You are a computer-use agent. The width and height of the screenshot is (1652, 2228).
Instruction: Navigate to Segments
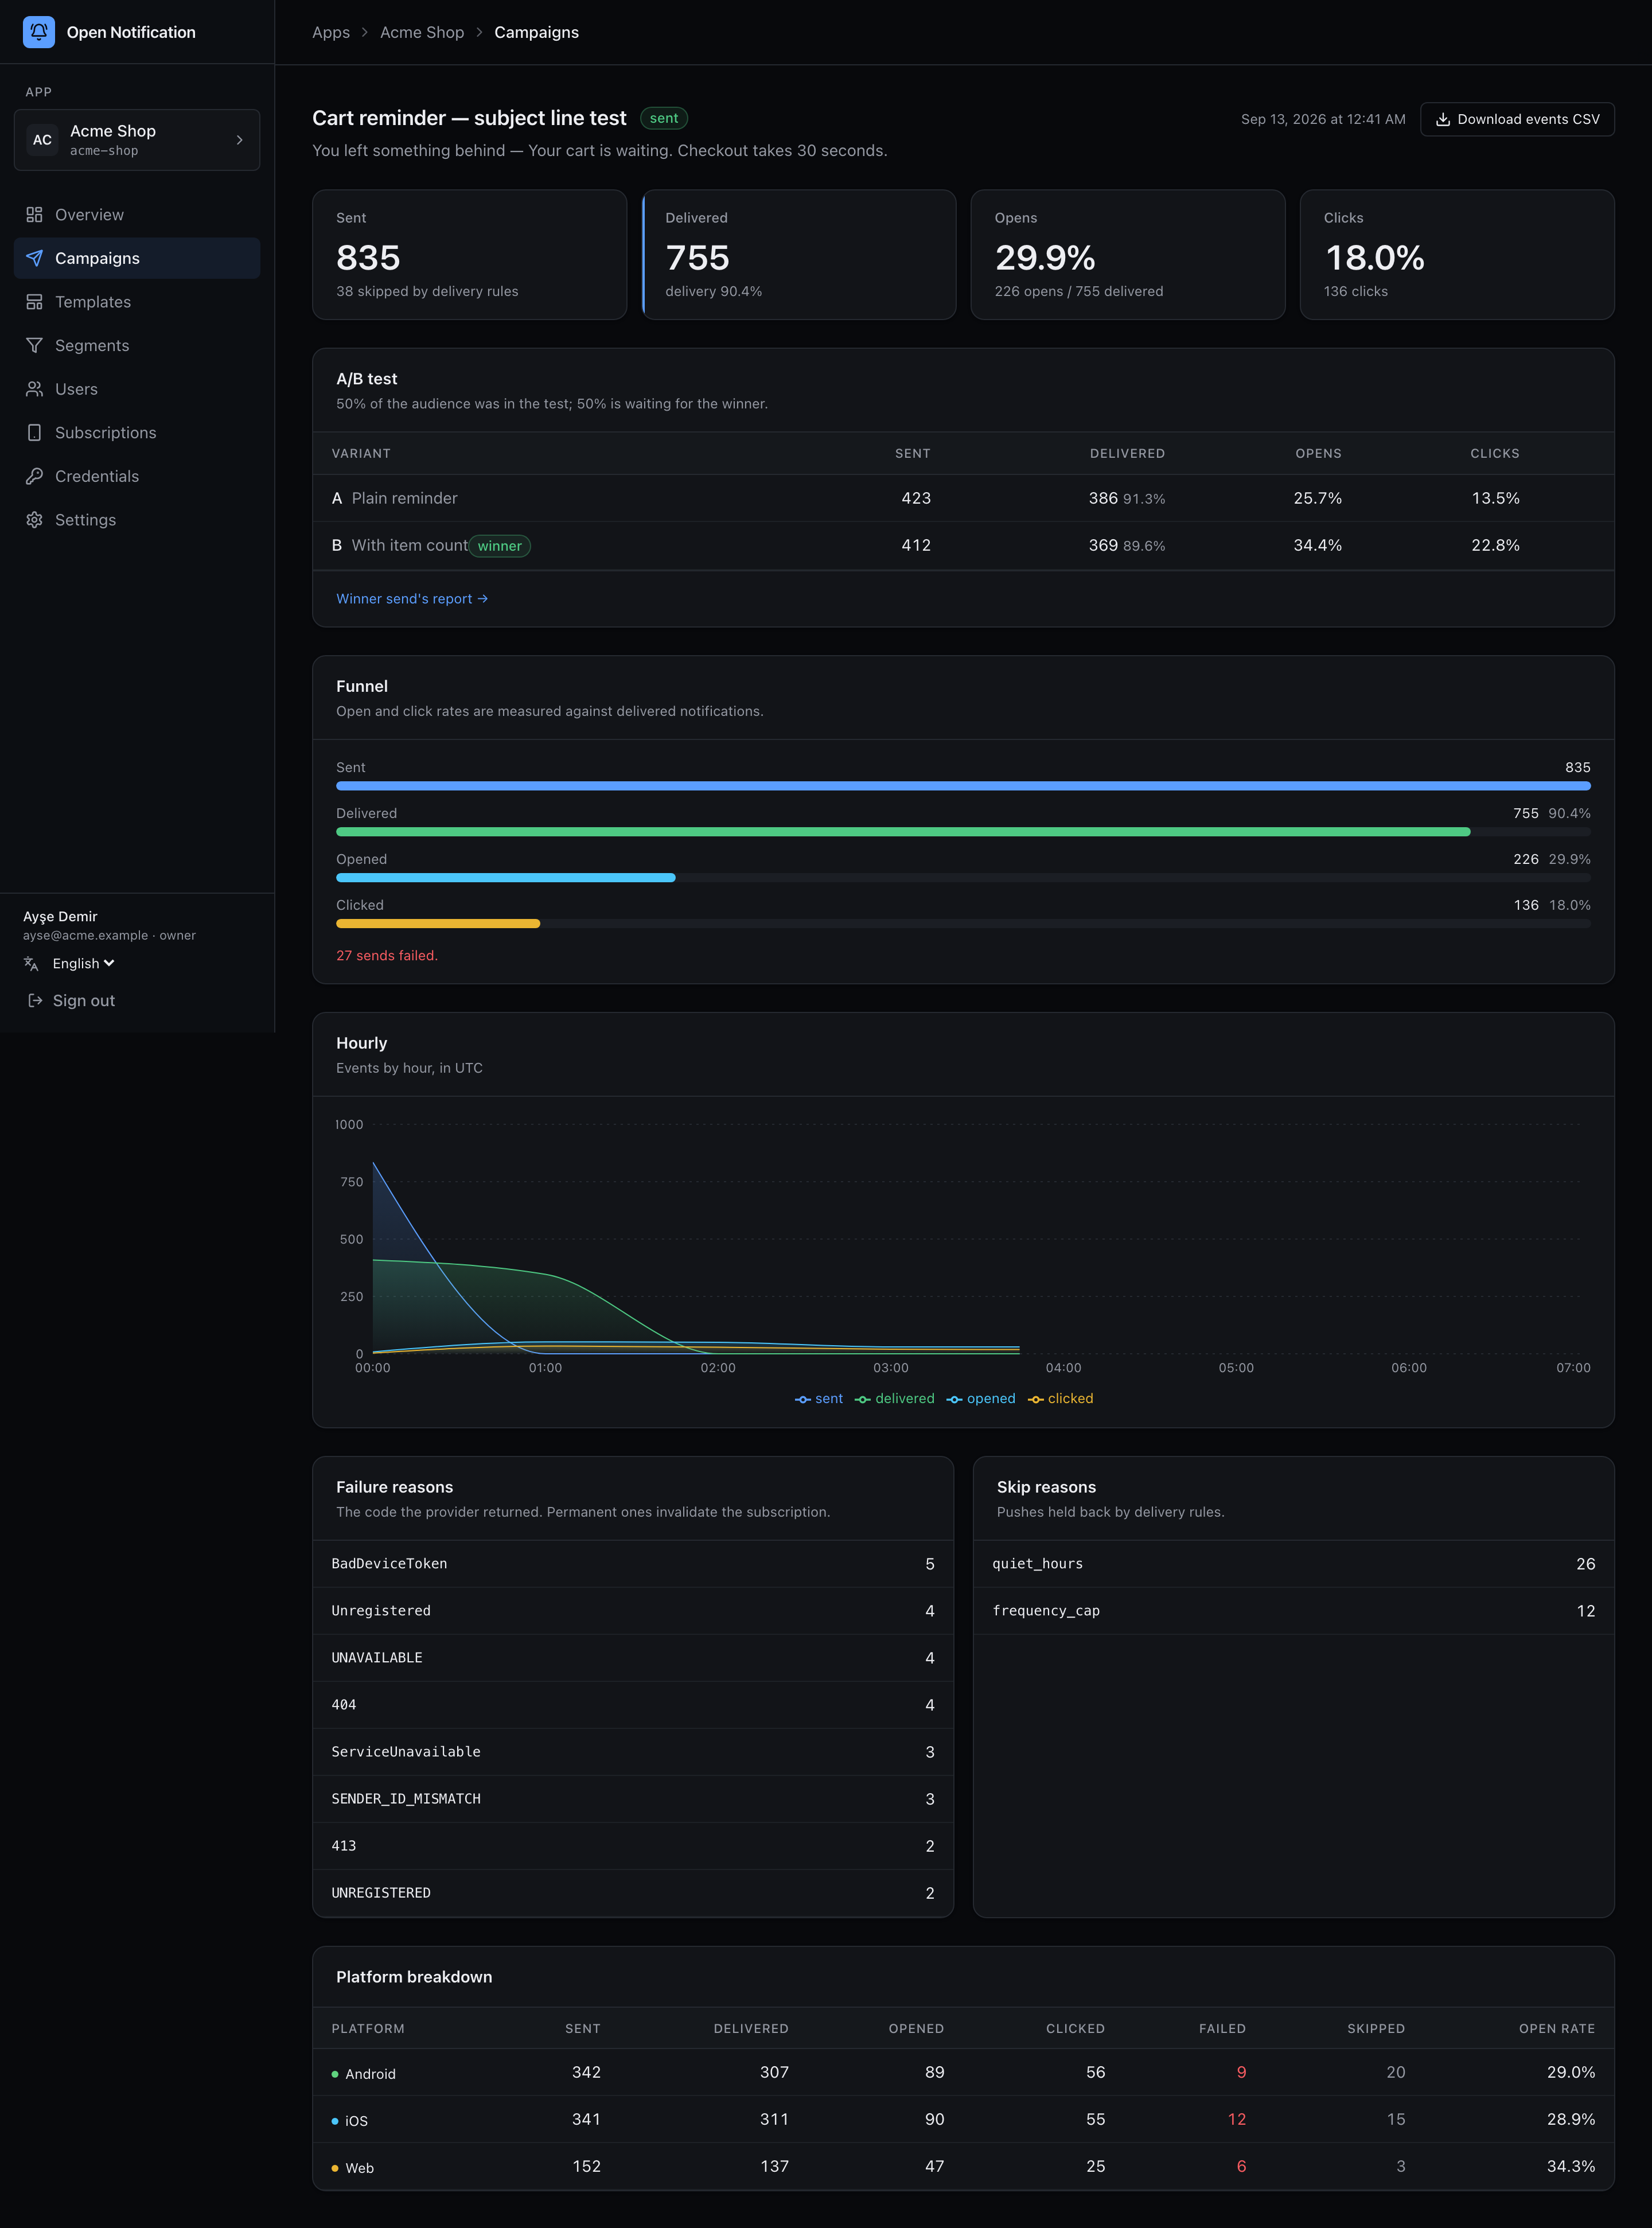(x=137, y=345)
